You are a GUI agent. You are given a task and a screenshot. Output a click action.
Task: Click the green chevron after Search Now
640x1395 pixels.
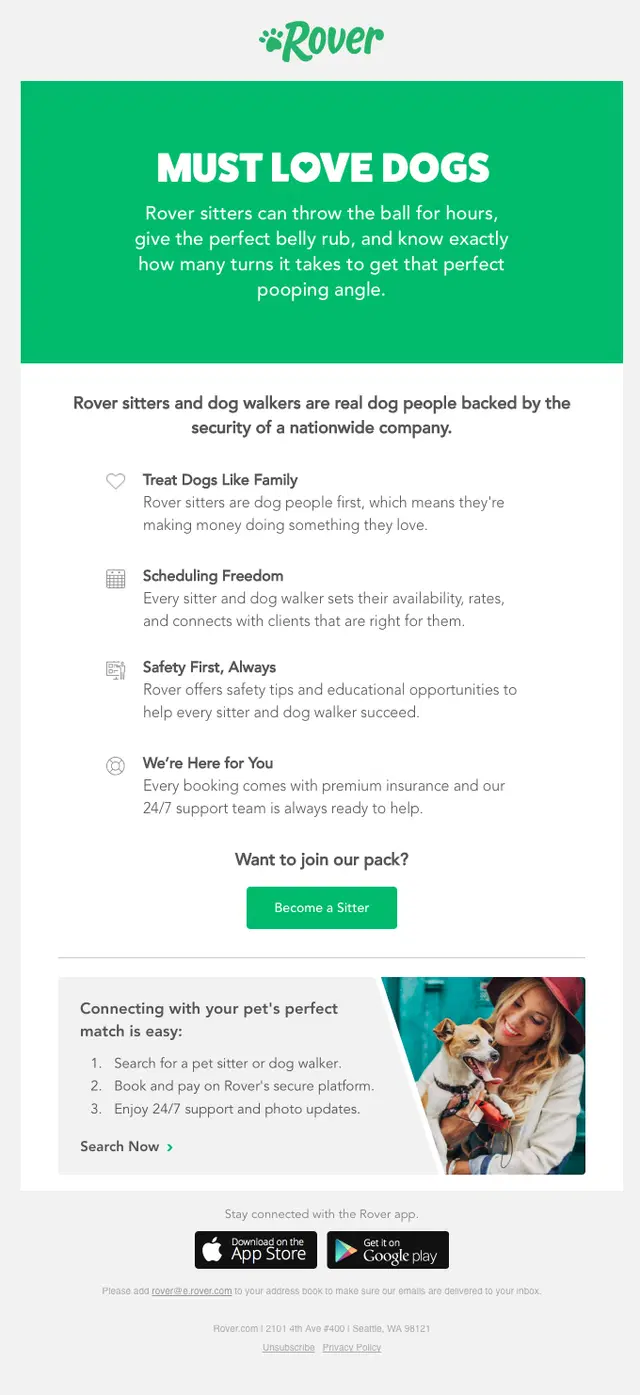click(170, 1147)
